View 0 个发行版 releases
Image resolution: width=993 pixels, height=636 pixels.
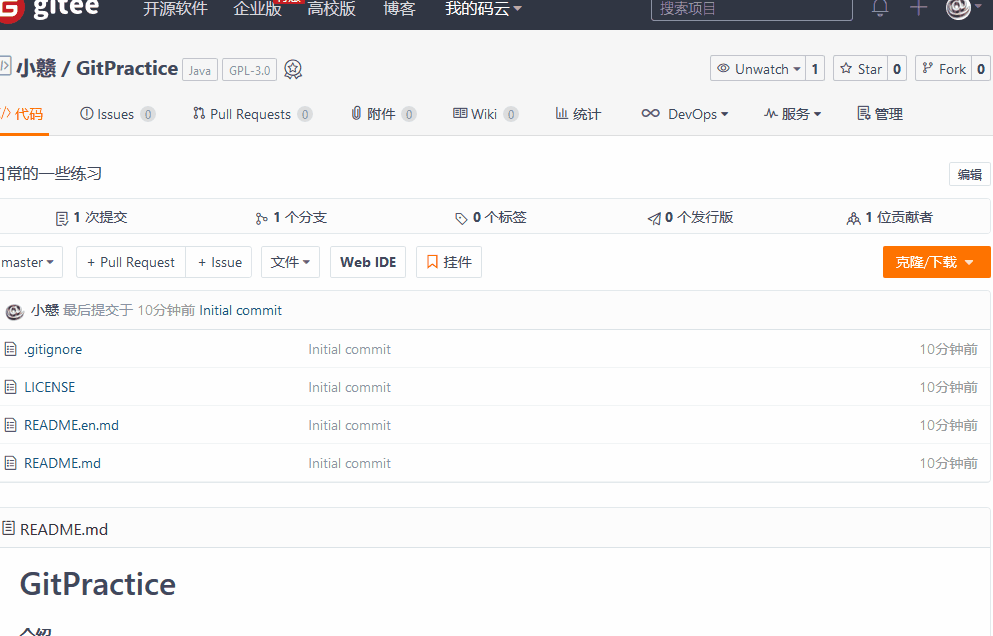pos(690,217)
